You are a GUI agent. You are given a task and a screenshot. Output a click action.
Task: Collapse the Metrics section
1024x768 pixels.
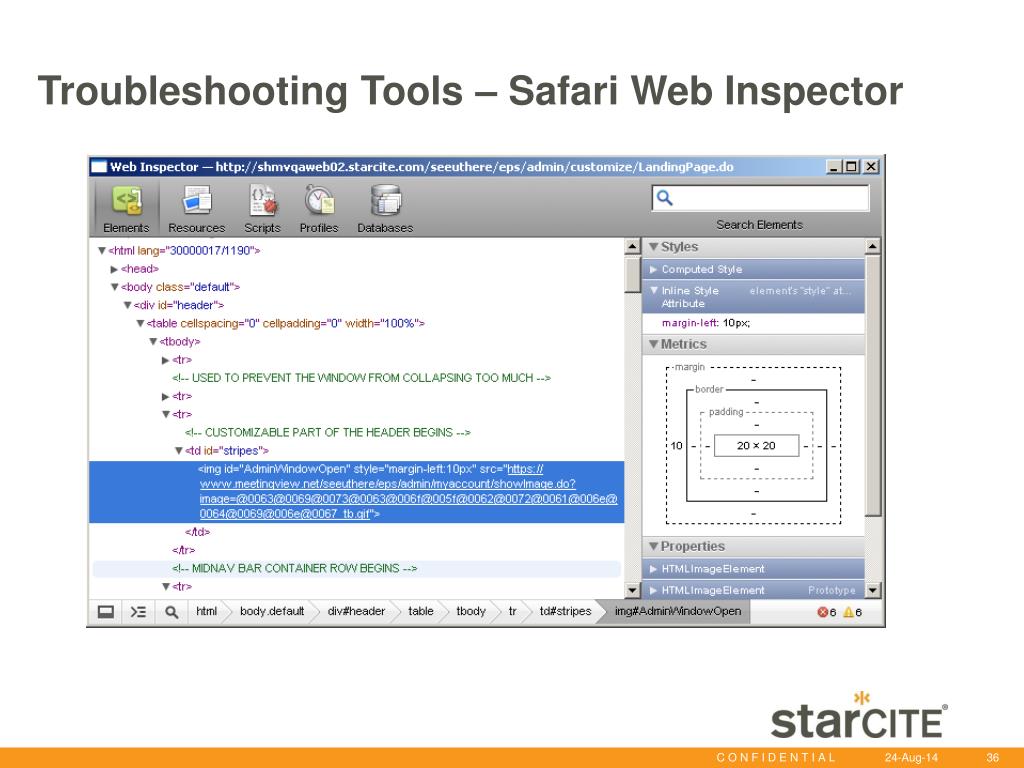[654, 344]
